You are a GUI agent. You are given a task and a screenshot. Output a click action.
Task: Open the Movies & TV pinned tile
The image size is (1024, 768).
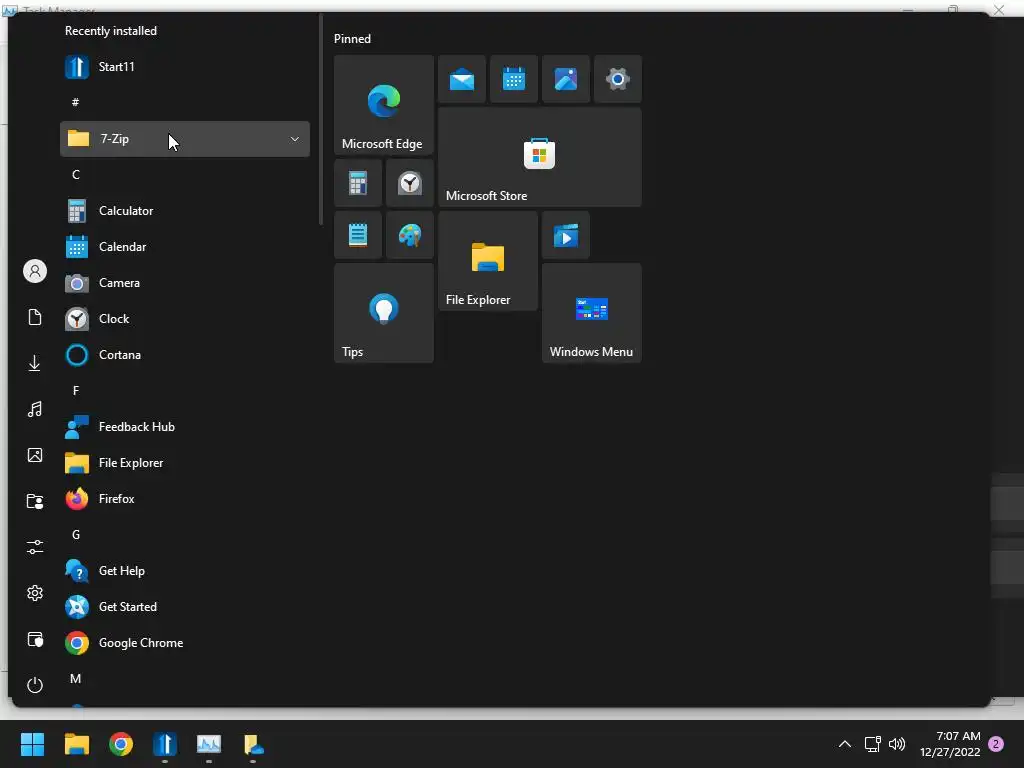point(566,235)
